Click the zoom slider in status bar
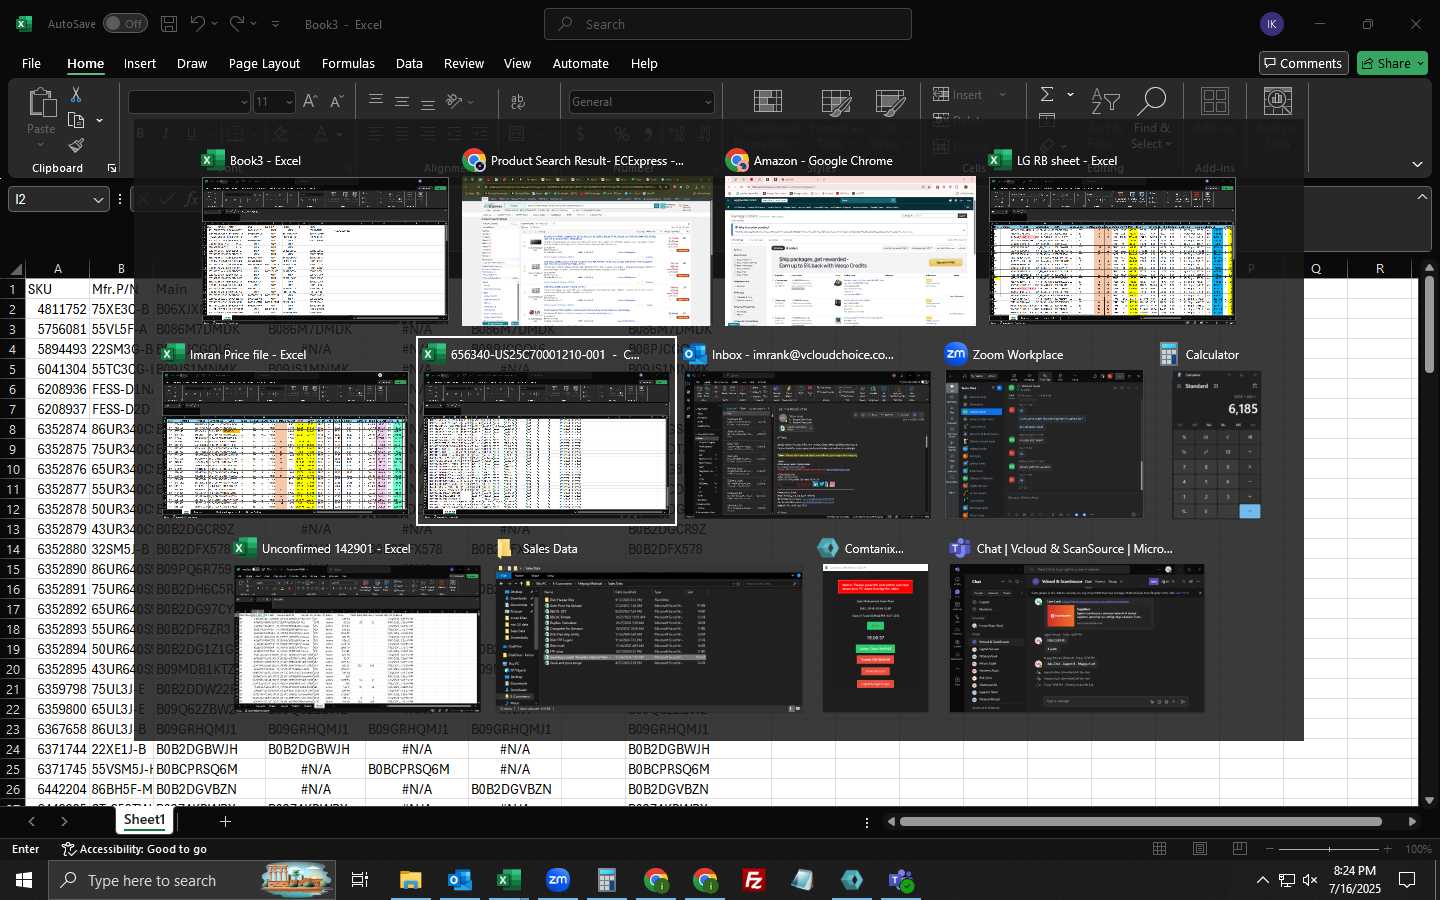This screenshot has height=900, width=1440. (x=1329, y=849)
